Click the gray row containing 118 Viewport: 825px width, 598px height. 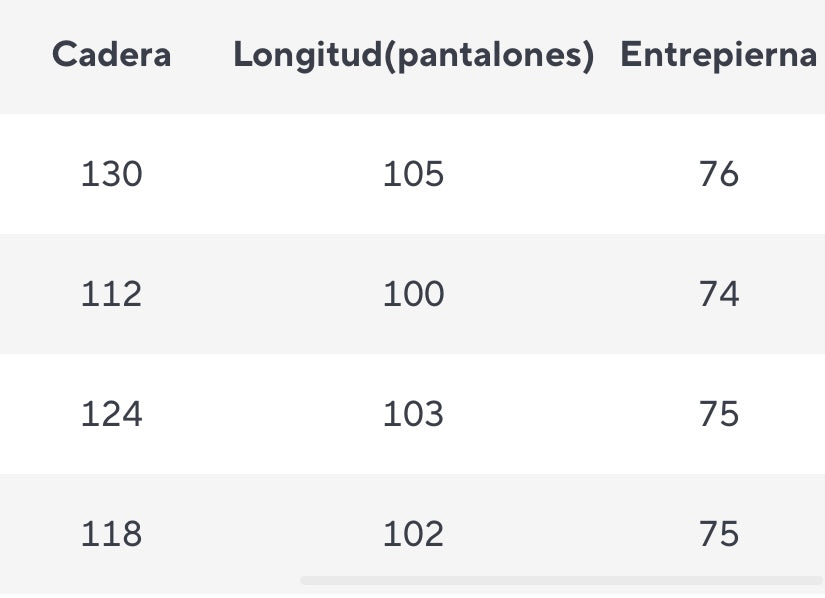point(412,534)
